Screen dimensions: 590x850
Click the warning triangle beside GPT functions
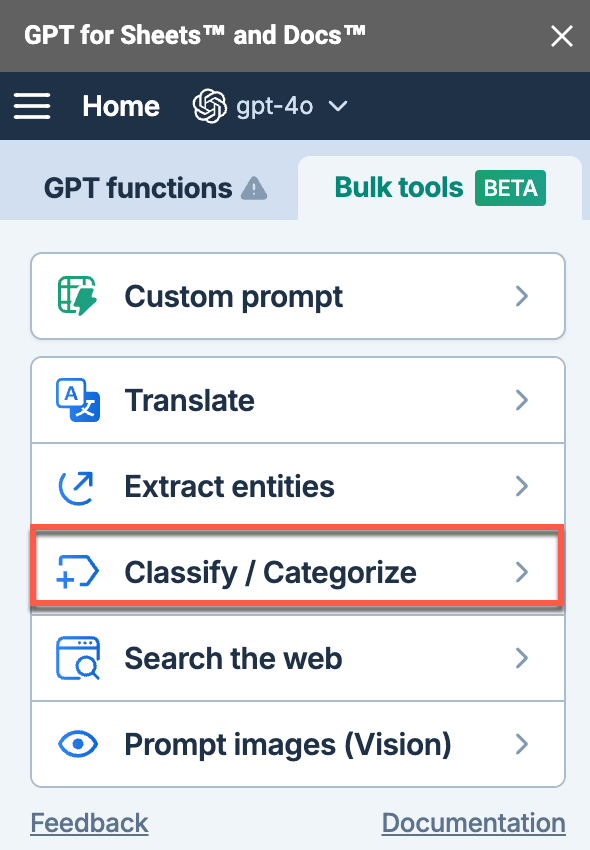coord(254,189)
